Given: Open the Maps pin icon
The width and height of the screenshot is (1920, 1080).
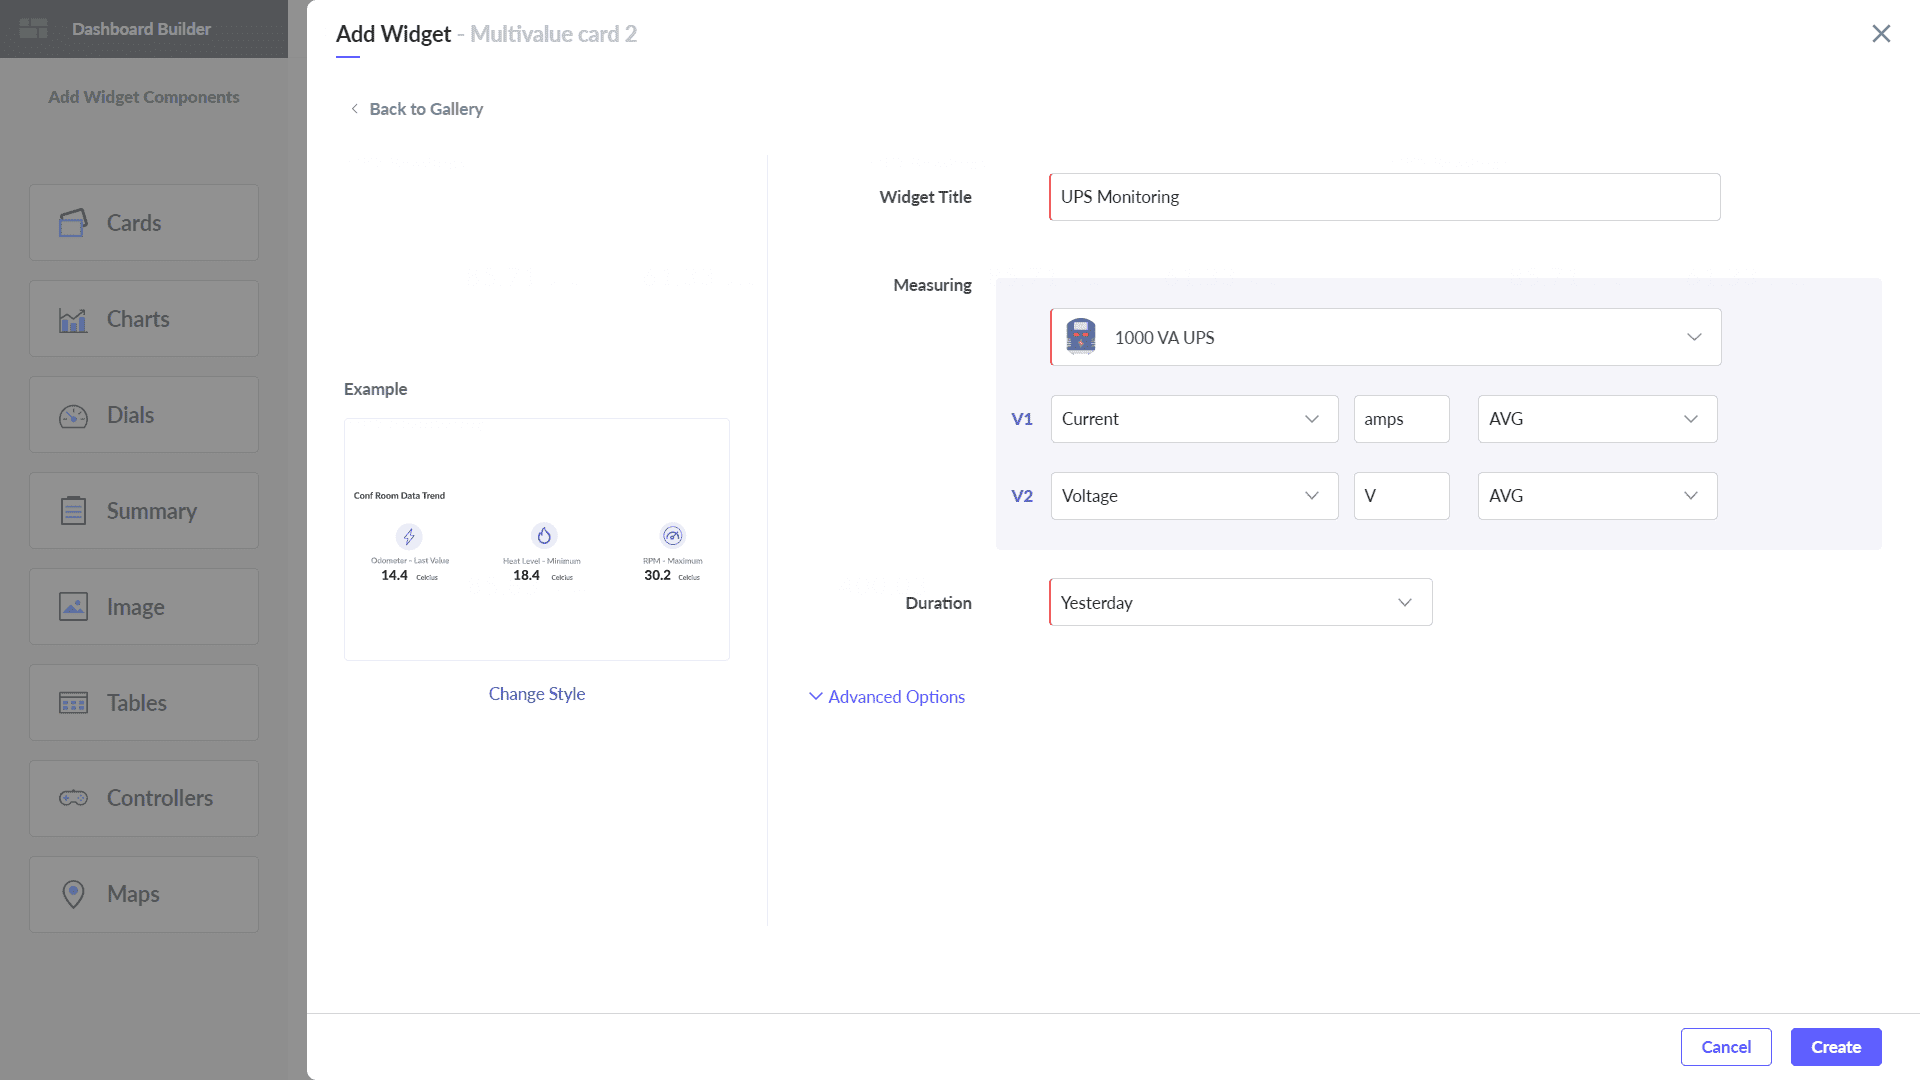Looking at the screenshot, I should (73, 894).
